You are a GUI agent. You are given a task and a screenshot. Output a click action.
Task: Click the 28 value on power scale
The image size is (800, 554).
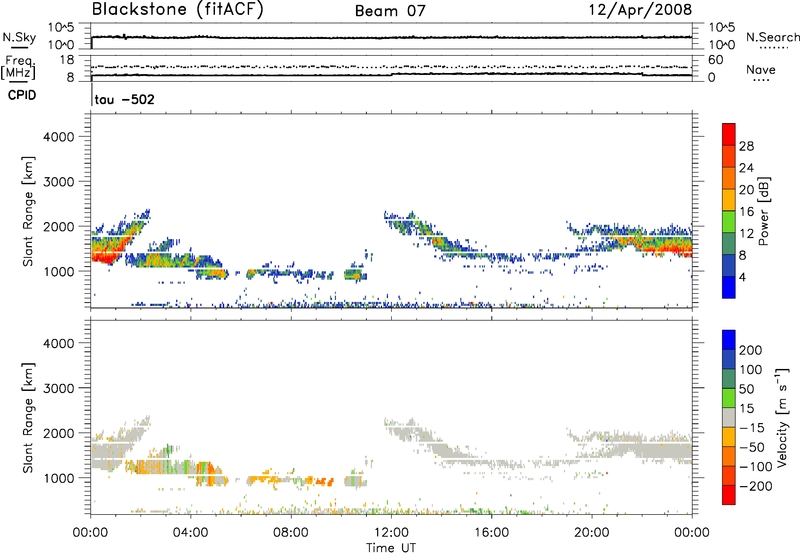pyautogui.click(x=746, y=146)
